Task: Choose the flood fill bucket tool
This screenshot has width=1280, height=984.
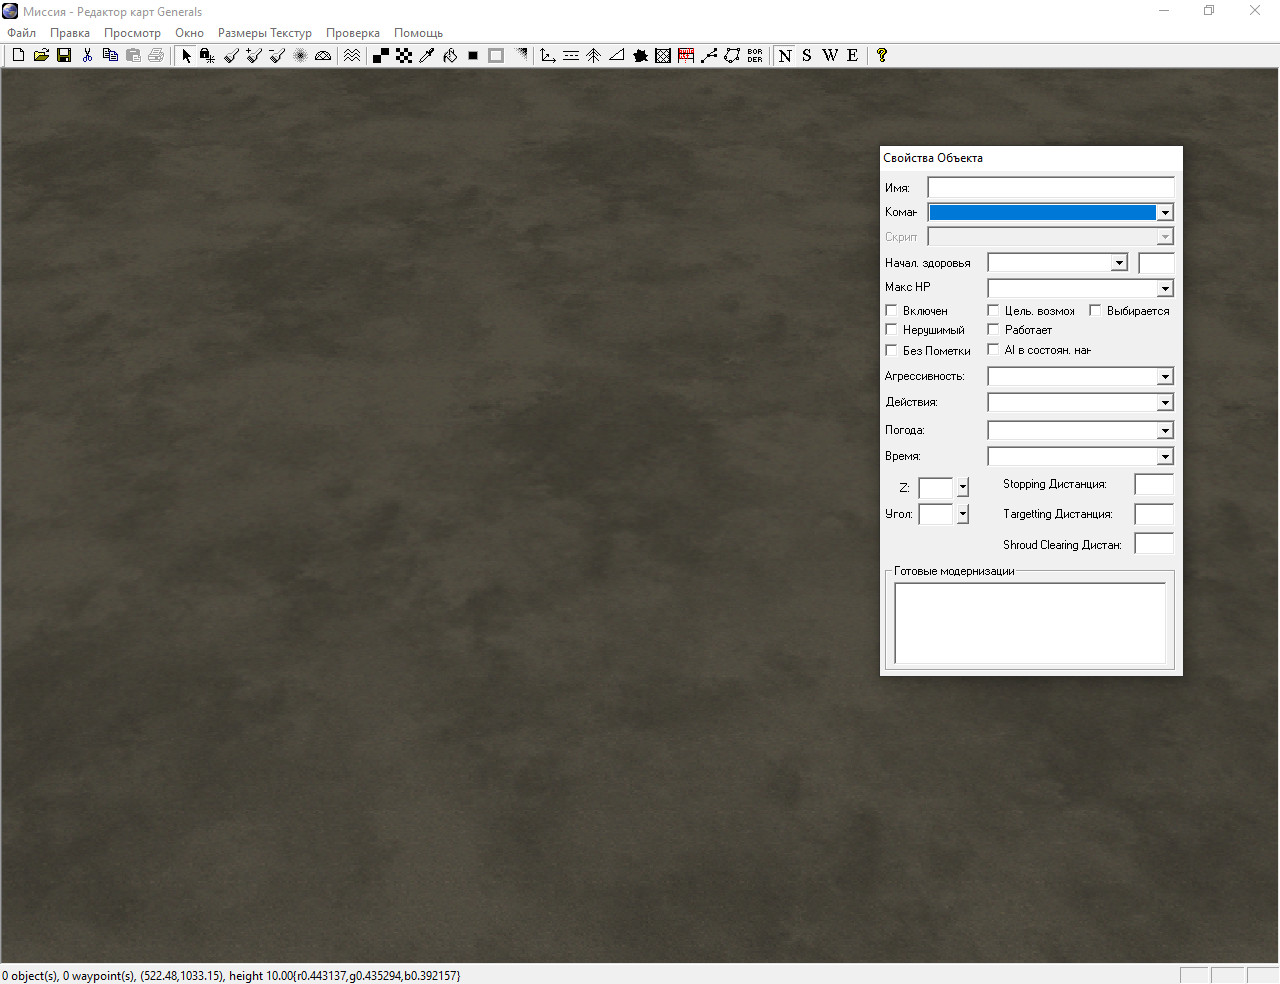Action: (450, 56)
